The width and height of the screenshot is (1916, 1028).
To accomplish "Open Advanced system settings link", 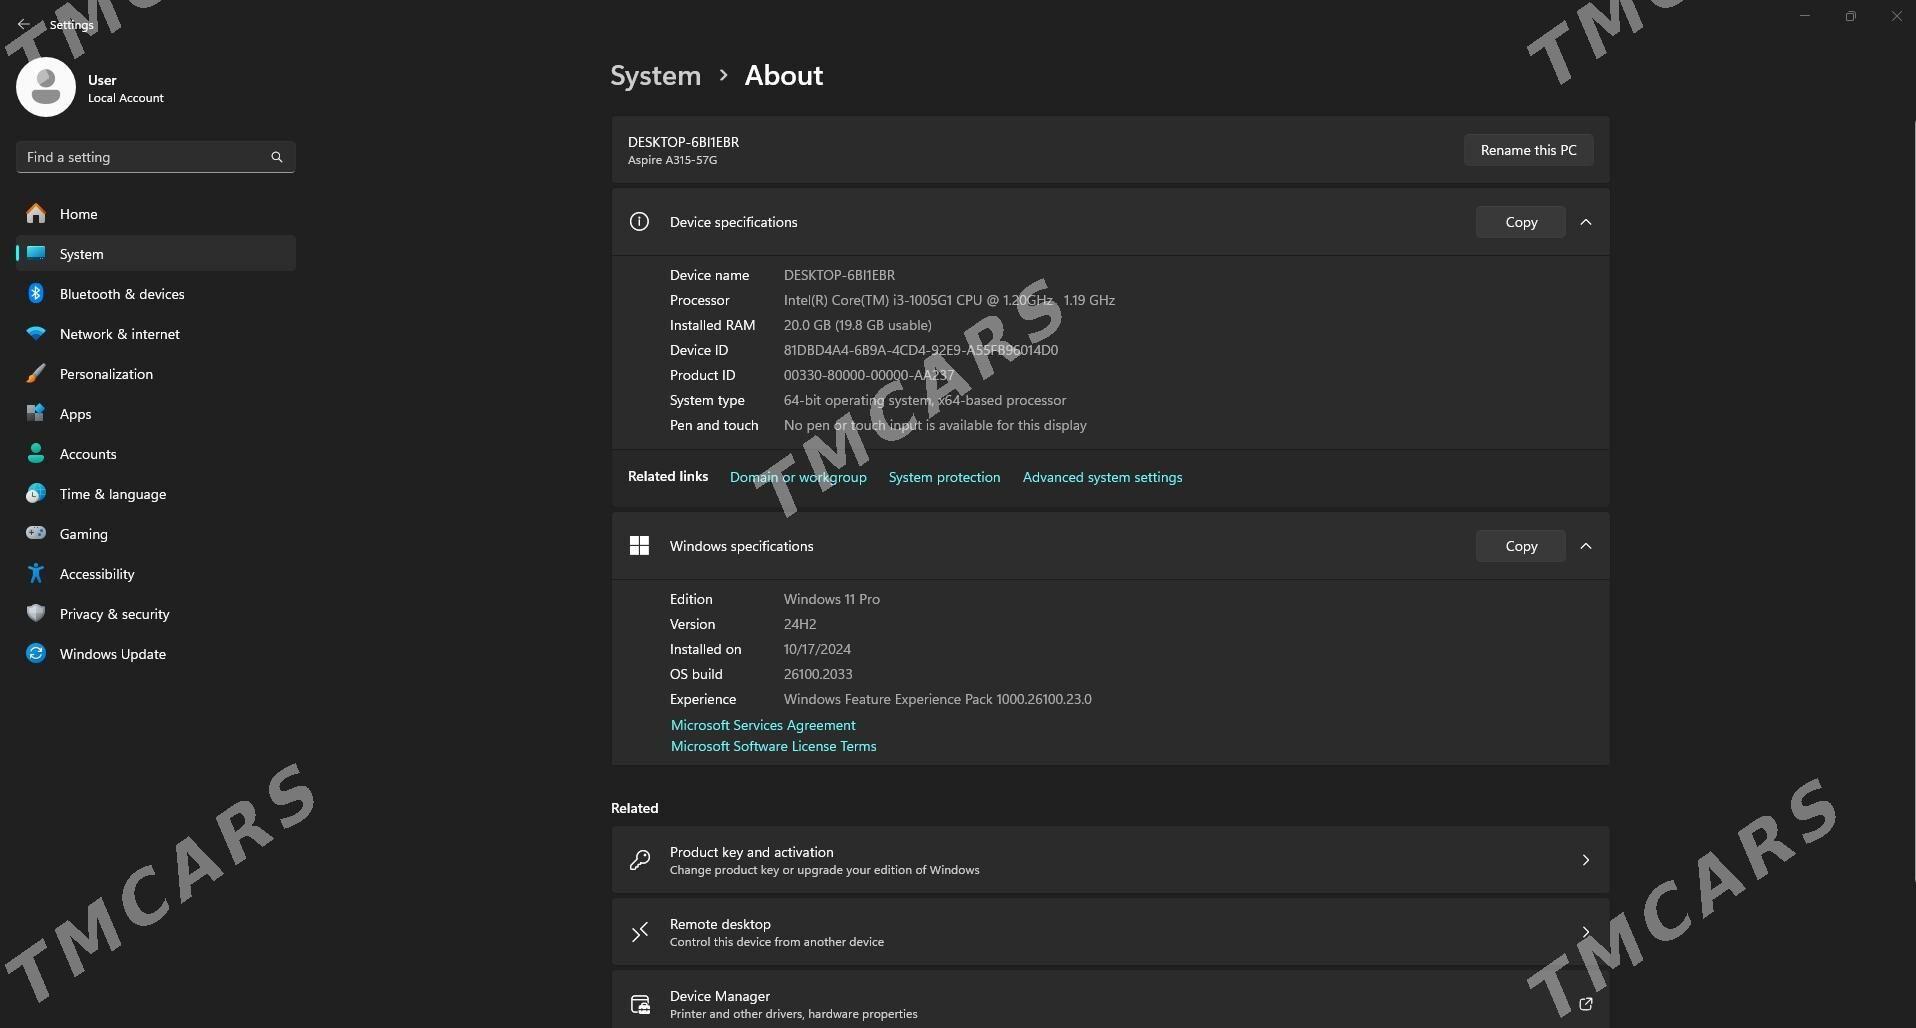I will tap(1102, 477).
